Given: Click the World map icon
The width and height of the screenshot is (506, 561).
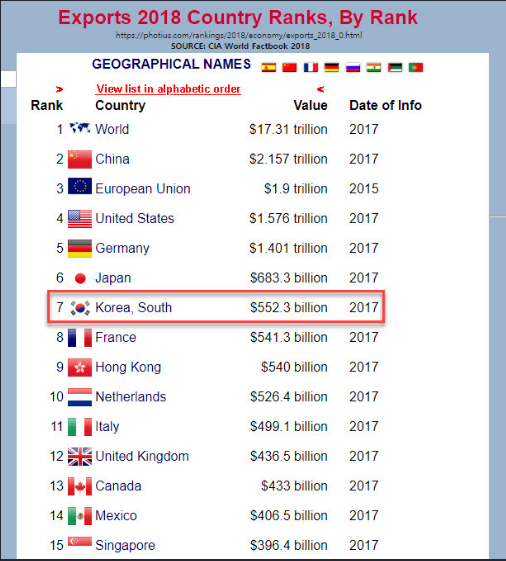Looking at the screenshot, I should (x=80, y=128).
